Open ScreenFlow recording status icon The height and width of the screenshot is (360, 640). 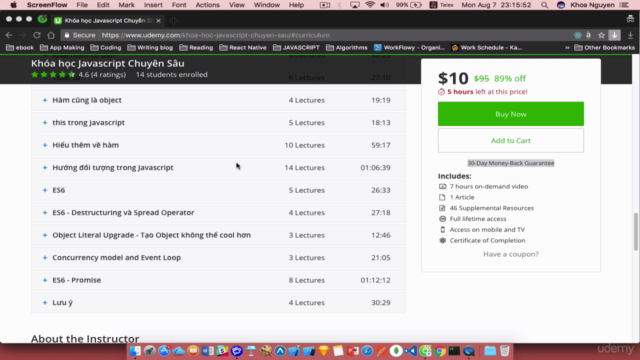[x=325, y=5]
